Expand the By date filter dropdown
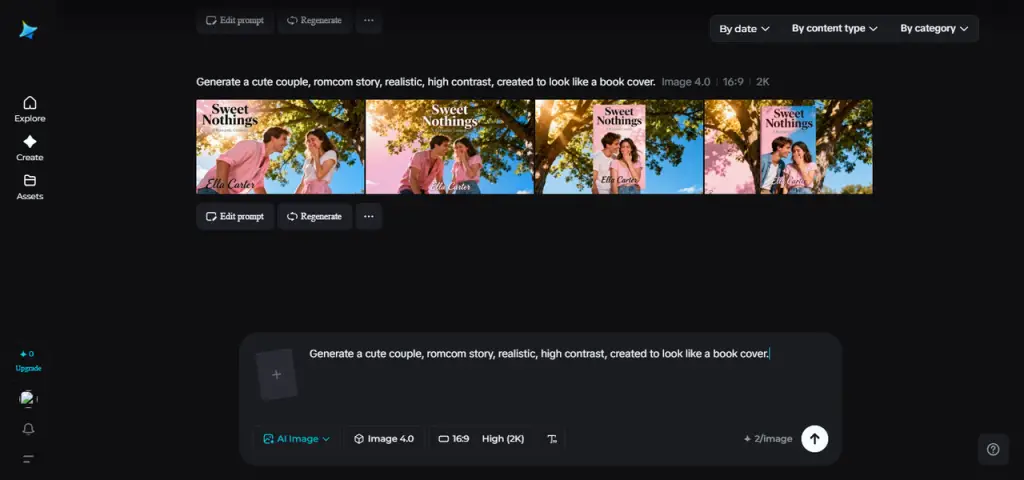Viewport: 1024px width, 480px height. click(744, 29)
